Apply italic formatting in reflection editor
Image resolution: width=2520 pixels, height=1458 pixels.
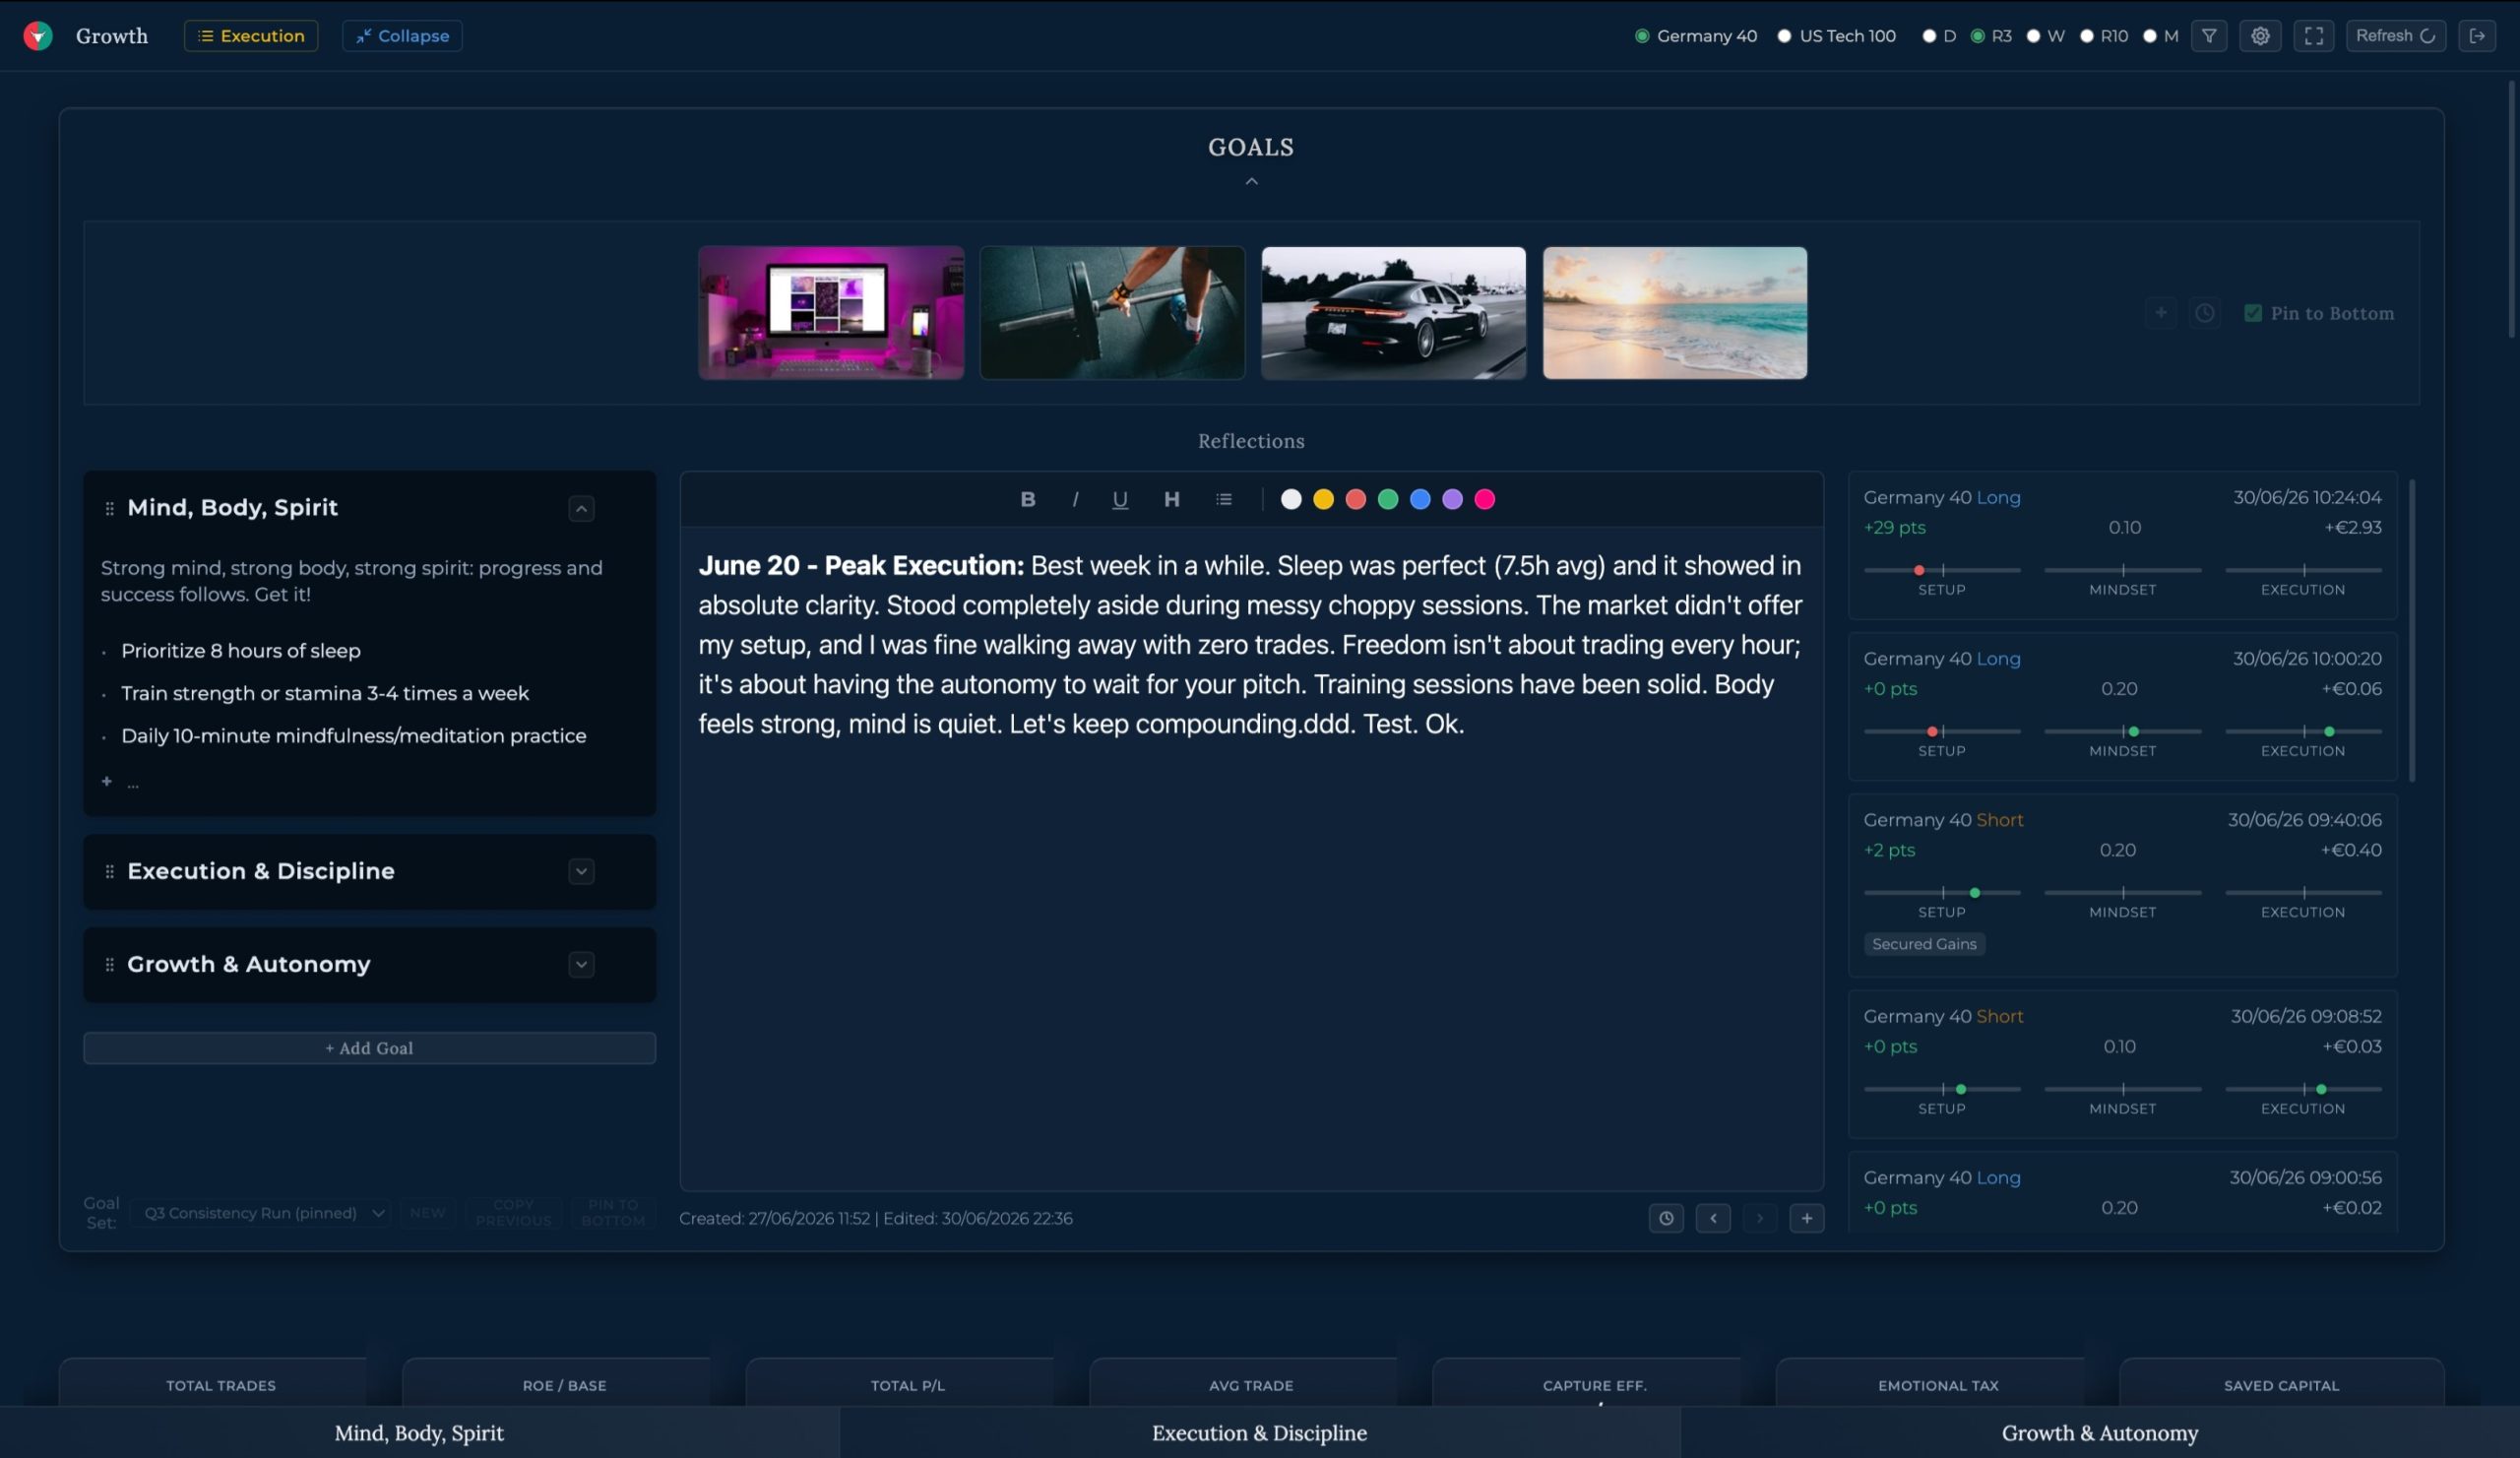[1075, 499]
